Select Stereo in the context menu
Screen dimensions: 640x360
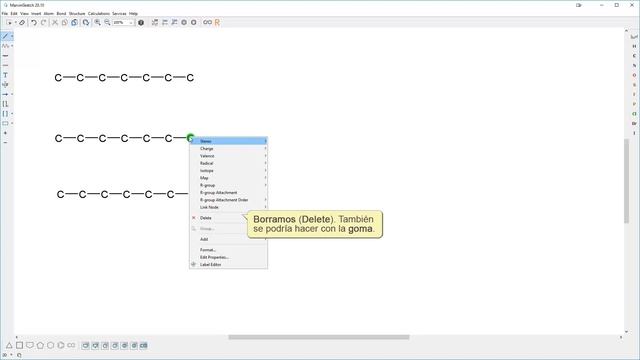229,141
